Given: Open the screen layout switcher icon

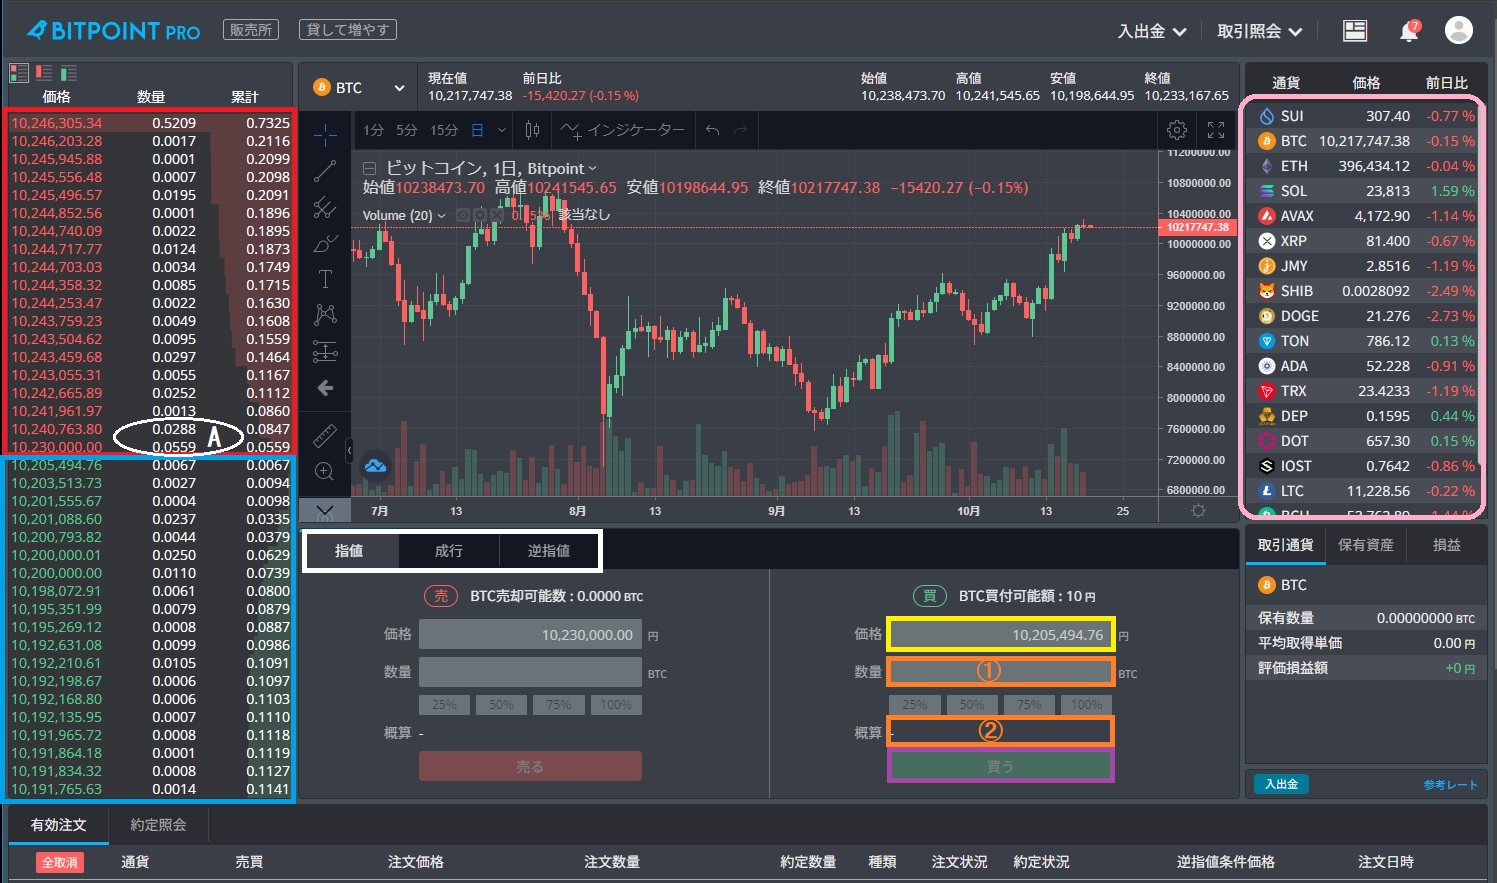Looking at the screenshot, I should pos(1355,31).
